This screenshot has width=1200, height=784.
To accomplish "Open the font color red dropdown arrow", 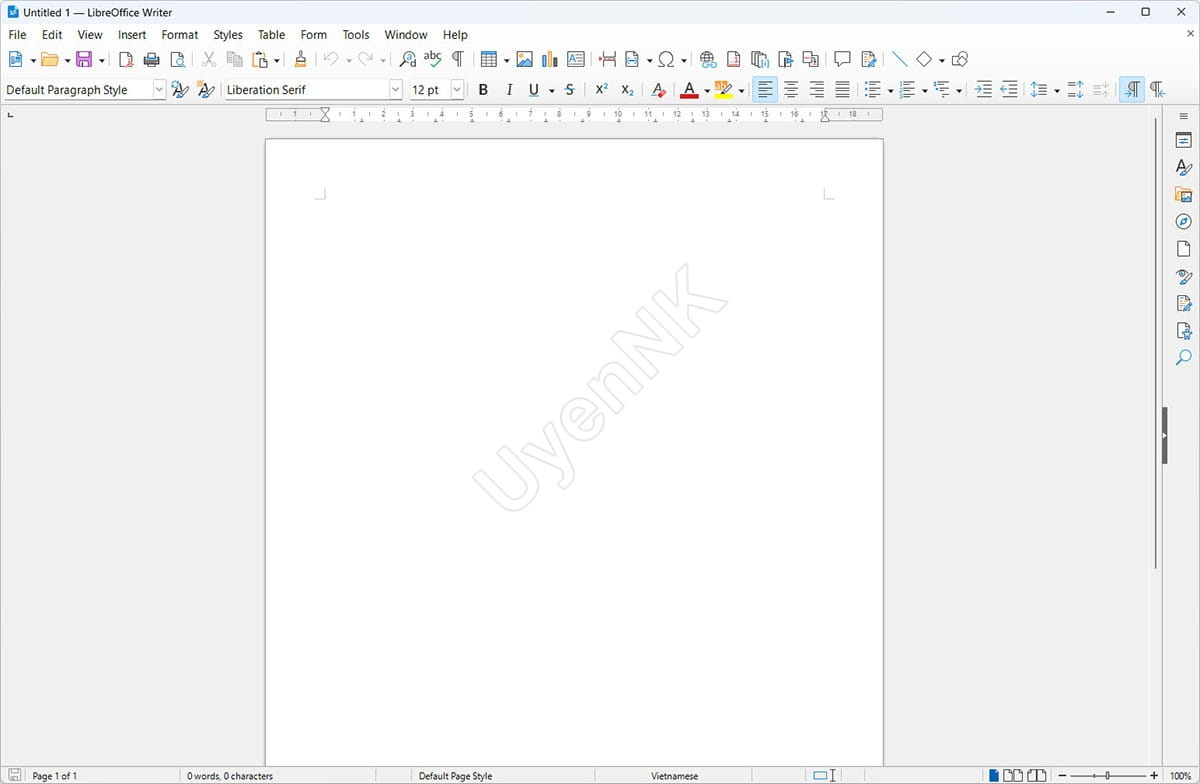I will click(x=707, y=91).
